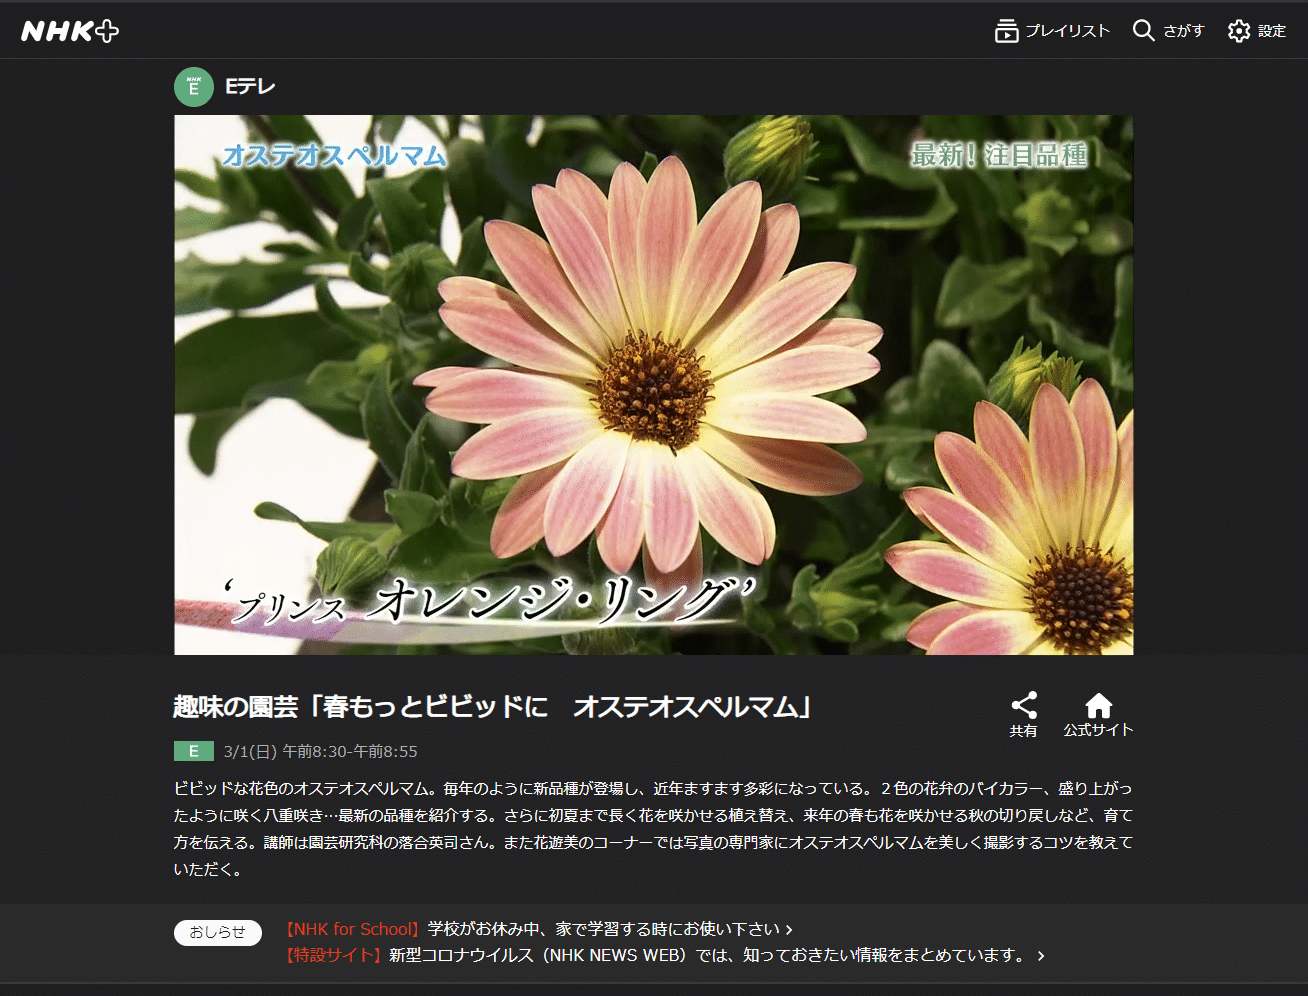This screenshot has height=996, width=1308.
Task: Open the 設定 gear icon
Action: [x=1239, y=31]
